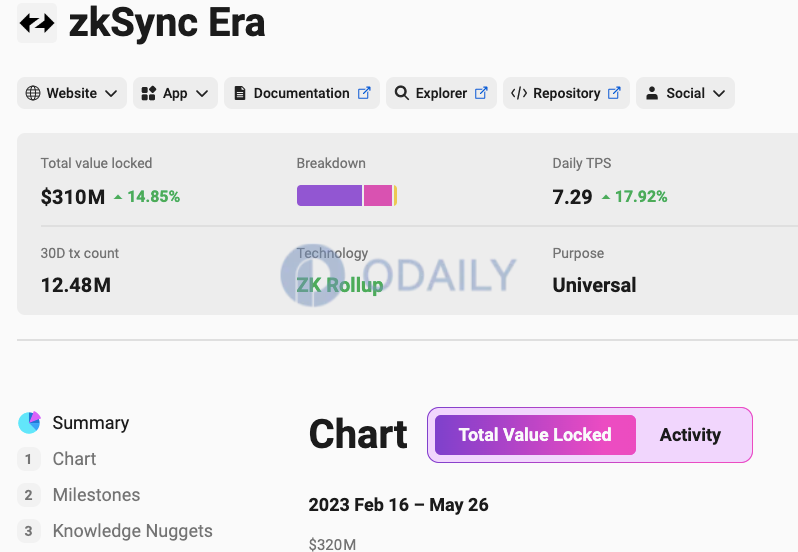Select the Total Value Locked chart toggle
Image resolution: width=798 pixels, height=552 pixels.
tap(535, 435)
